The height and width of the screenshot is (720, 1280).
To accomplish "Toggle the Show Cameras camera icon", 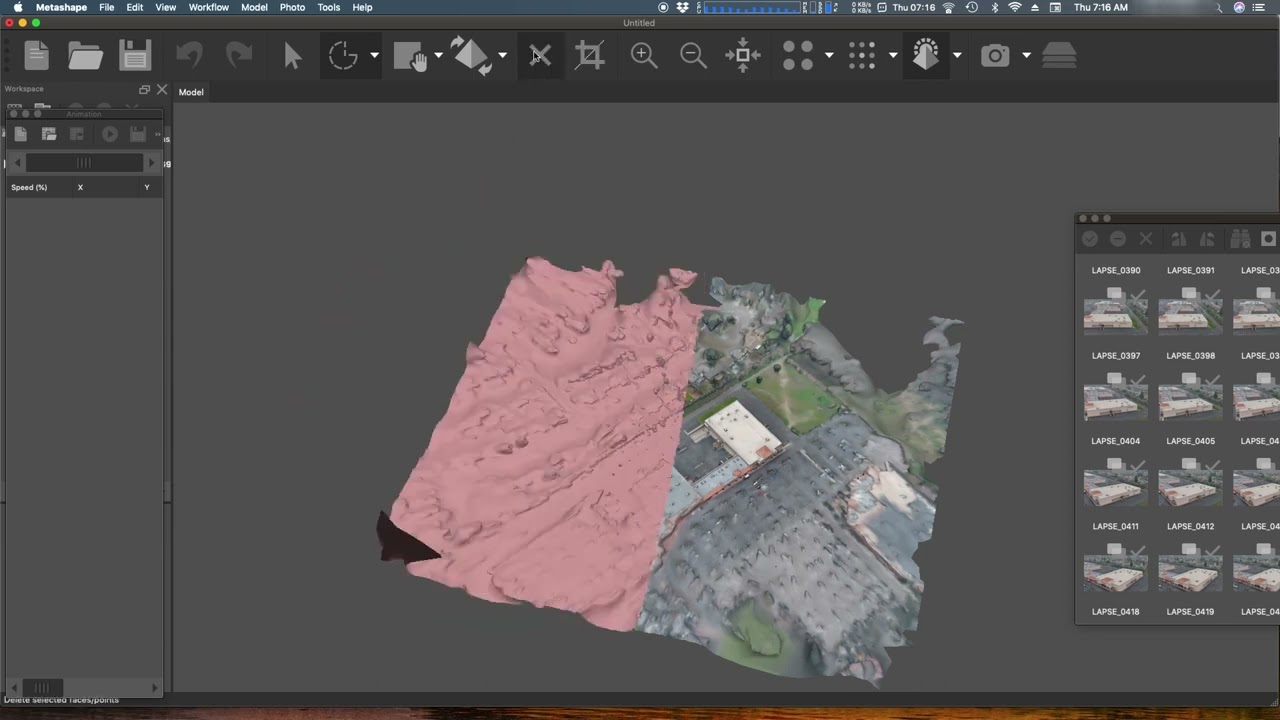I will click(x=995, y=56).
